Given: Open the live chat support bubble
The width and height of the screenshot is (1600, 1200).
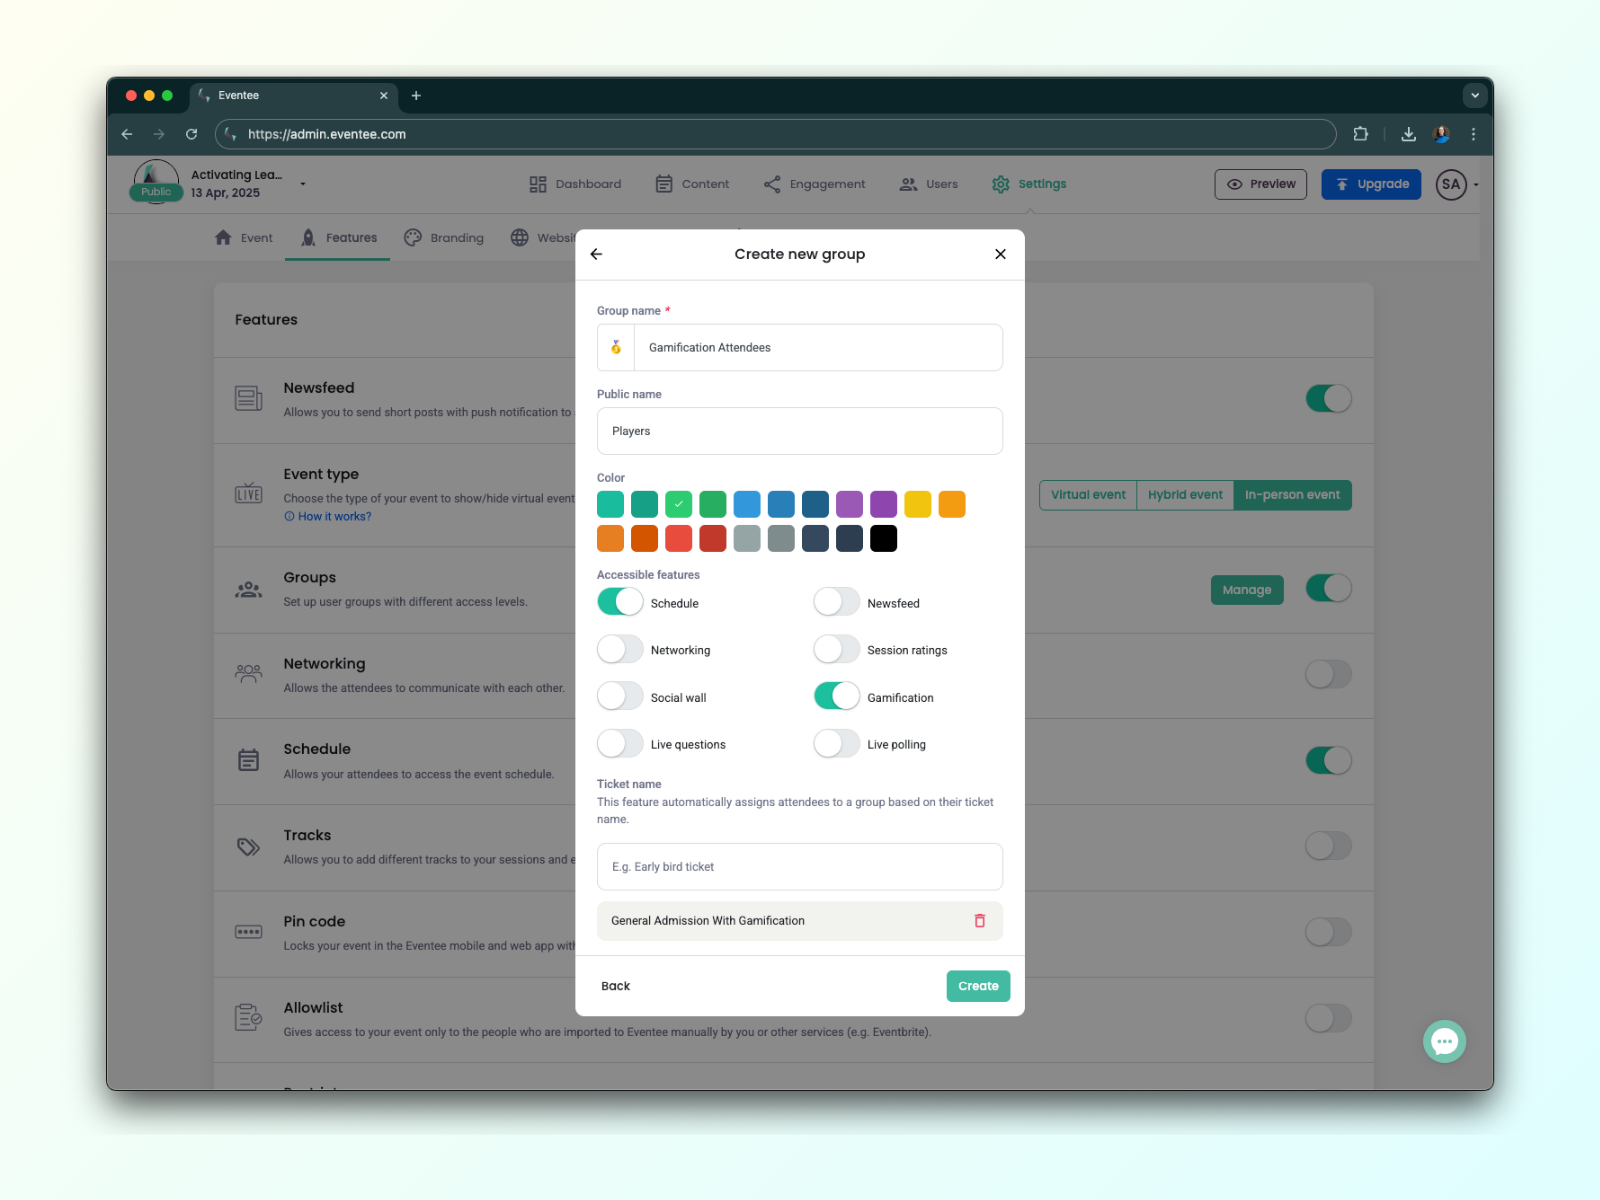Looking at the screenshot, I should pyautogui.click(x=1444, y=1042).
